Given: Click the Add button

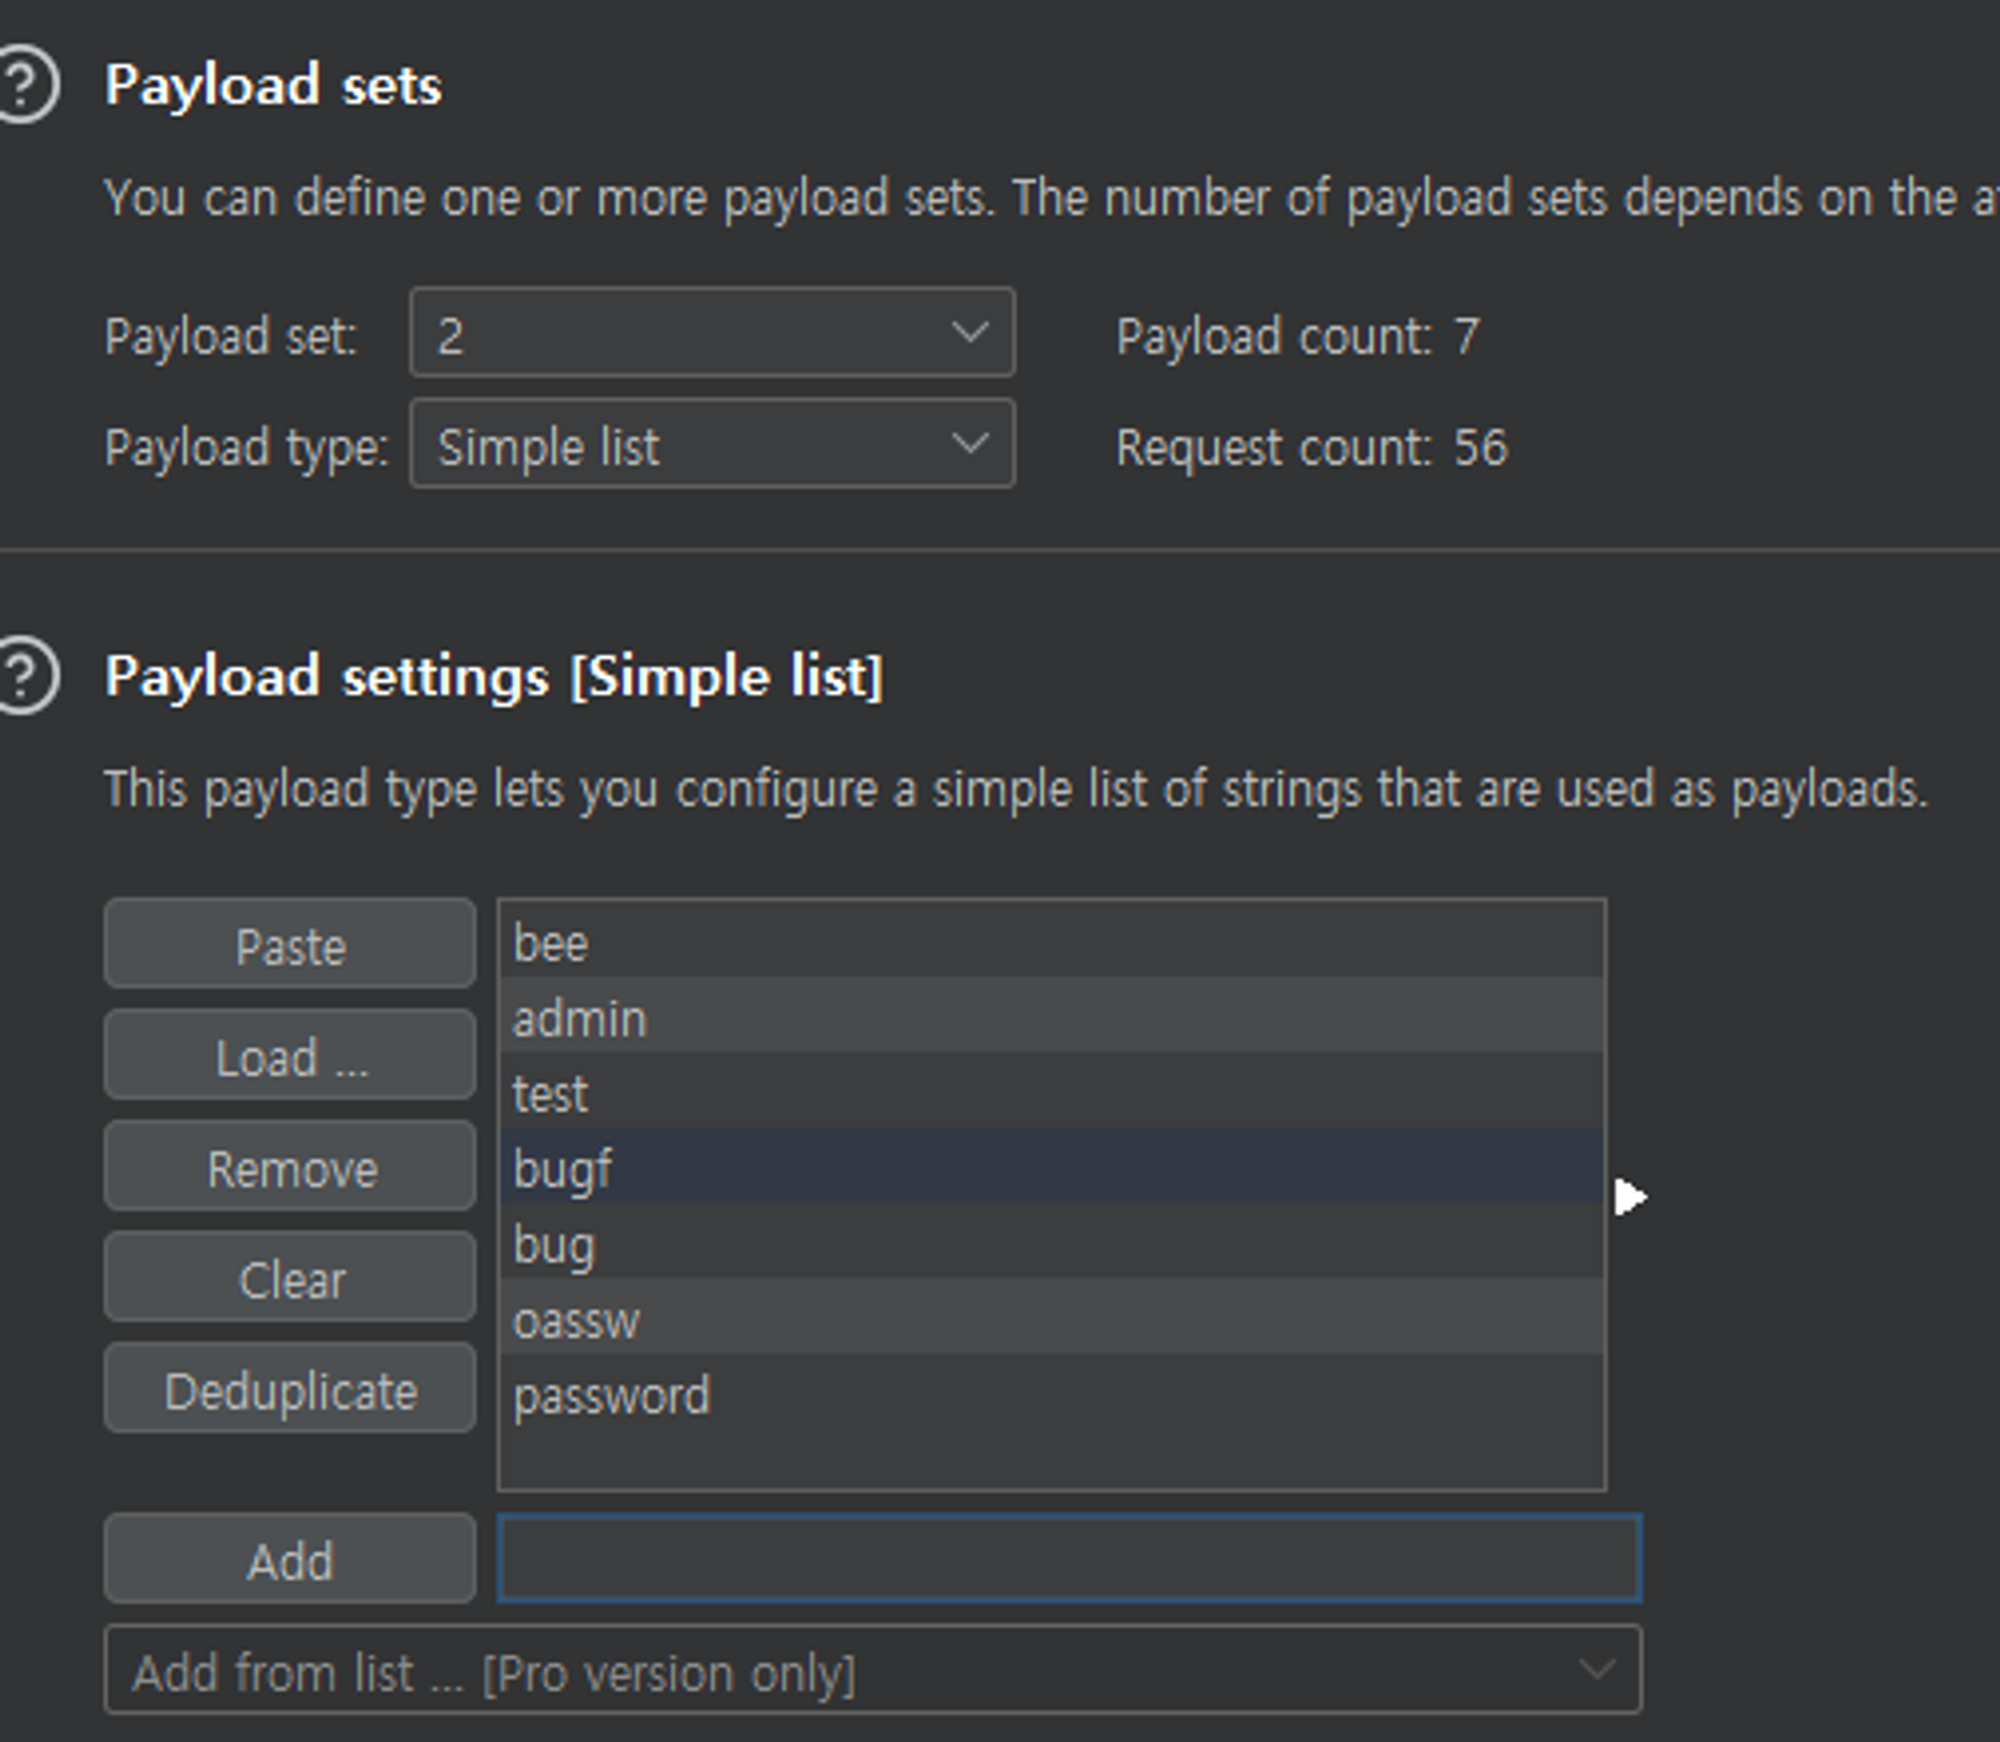Looking at the screenshot, I should point(290,1560).
